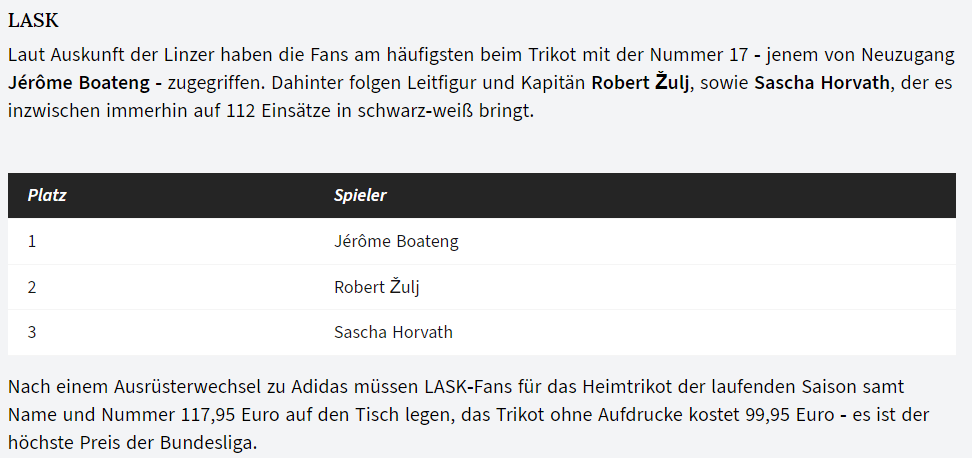The image size is (972, 458).
Task: Select rank 2 cell in Platz column
Action: click(32, 287)
